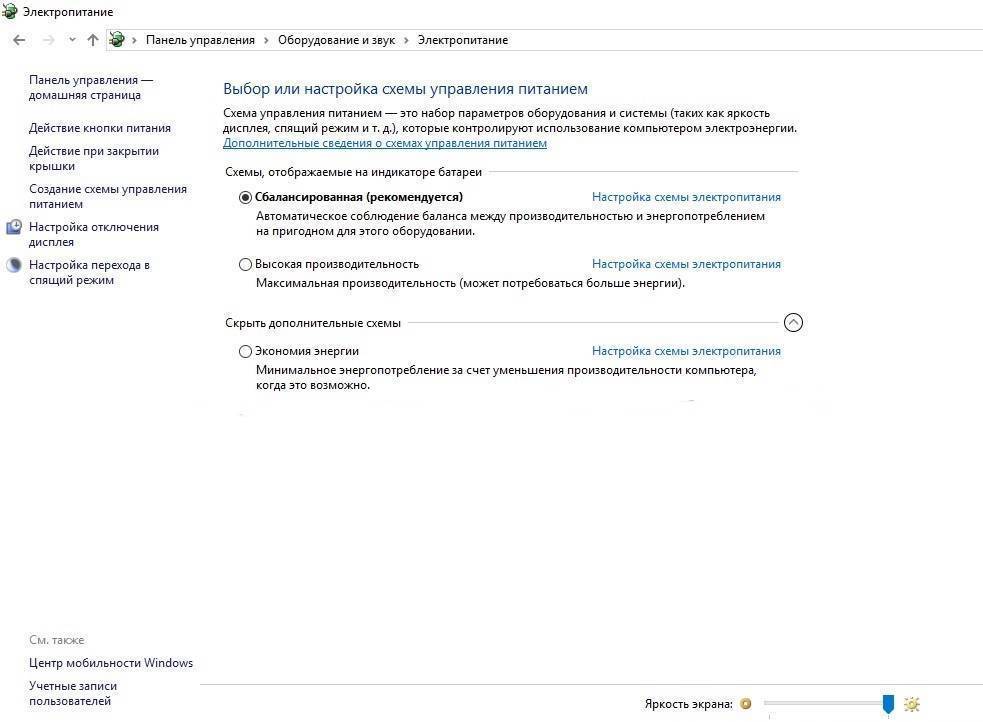Screen dimensions: 983x722
Task: Open Оборудование и звук breadcrumb item
Action: pyautogui.click(x=336, y=40)
